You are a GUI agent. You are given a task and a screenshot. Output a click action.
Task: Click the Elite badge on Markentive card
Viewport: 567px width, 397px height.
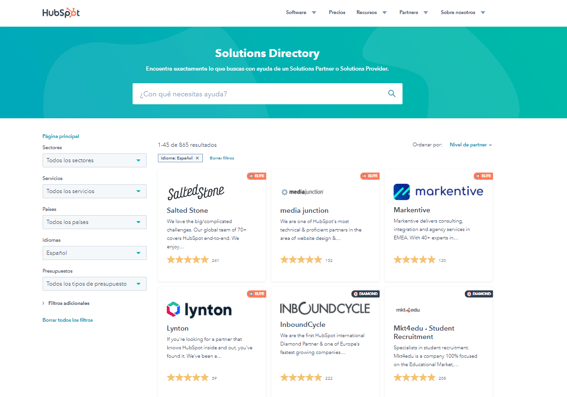point(483,176)
